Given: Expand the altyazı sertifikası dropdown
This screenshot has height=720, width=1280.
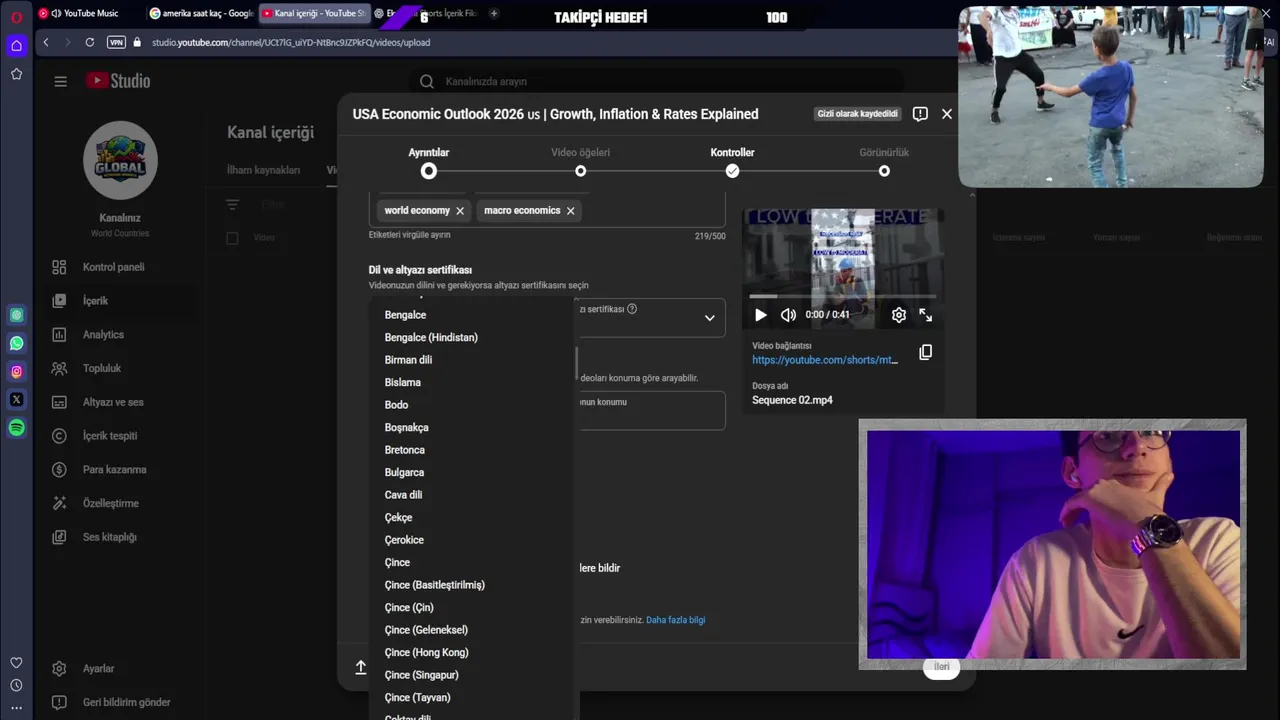Looking at the screenshot, I should click(x=709, y=318).
